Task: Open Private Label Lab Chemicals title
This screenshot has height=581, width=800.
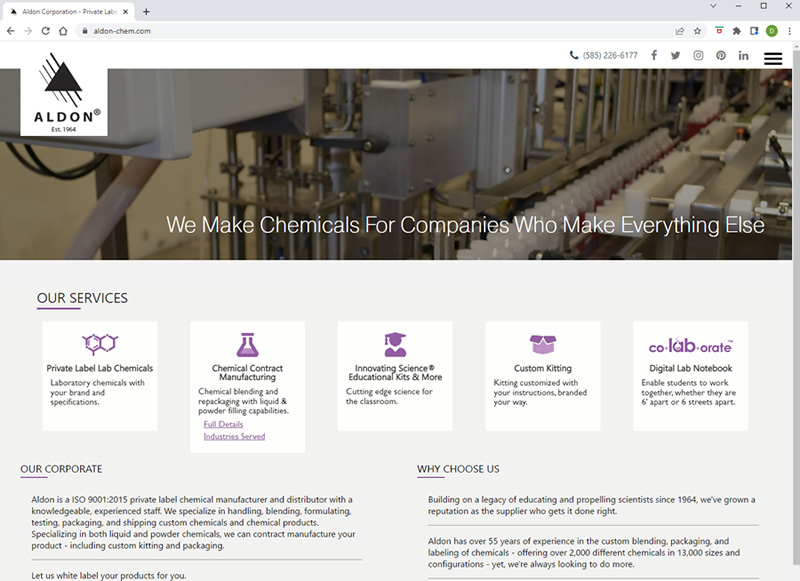Action: (100, 368)
